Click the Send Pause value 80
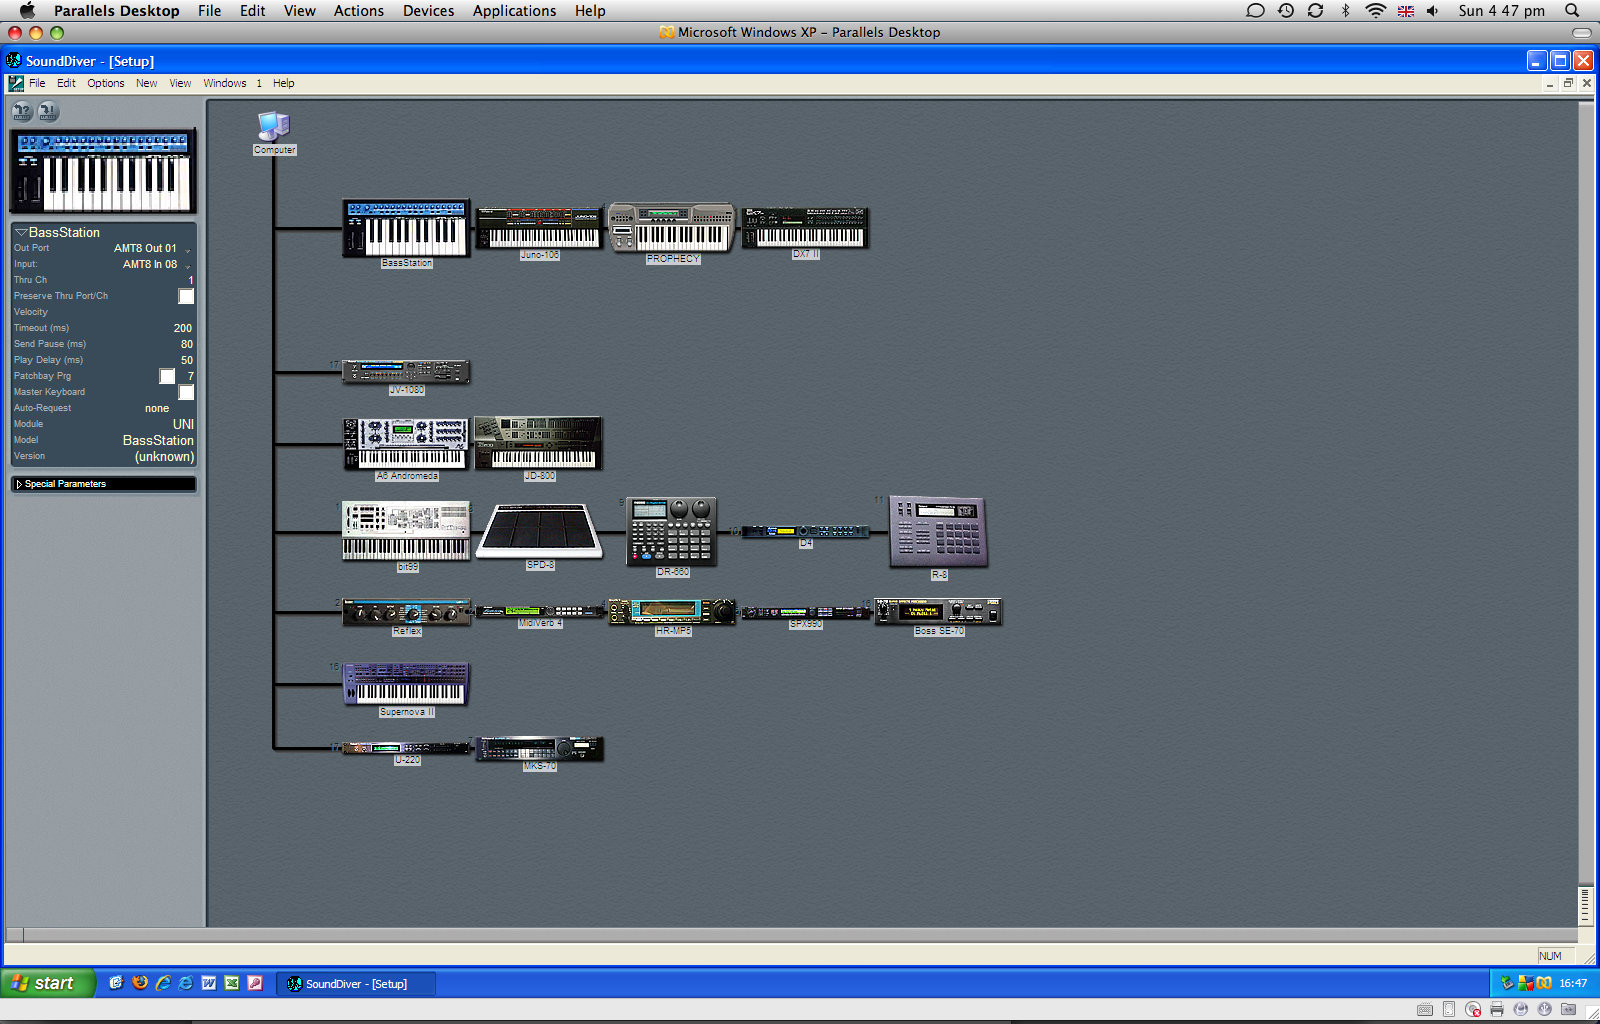1600x1024 pixels. tap(187, 344)
